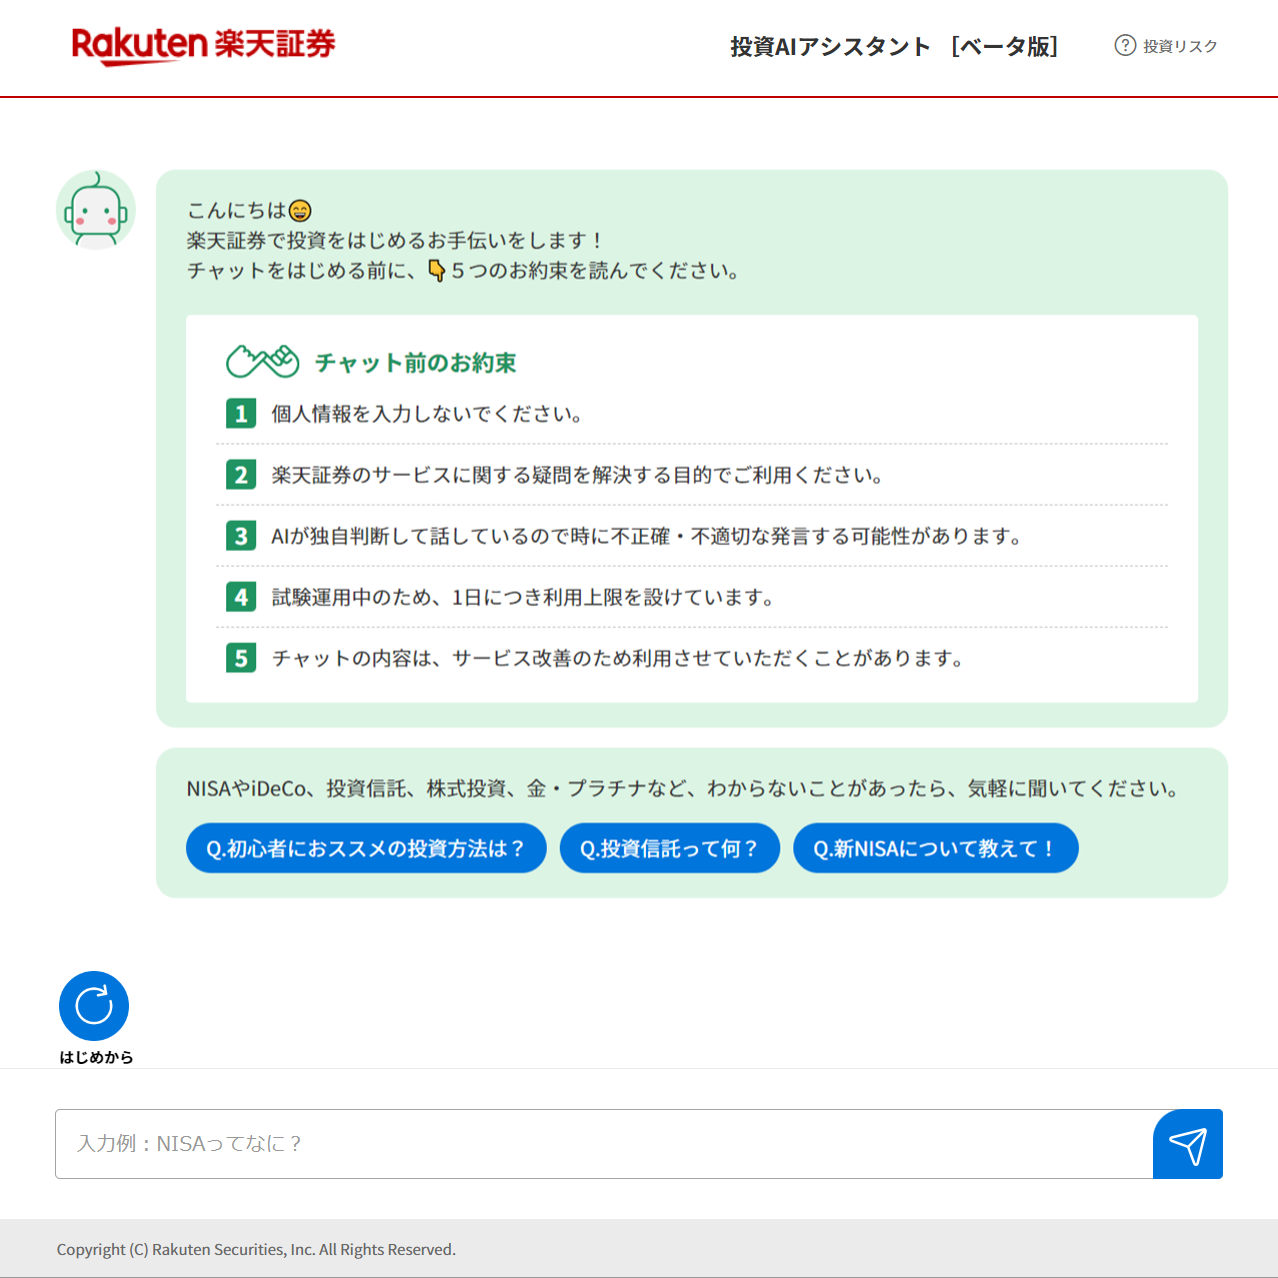
Task: Click number 2 badge for 楽天証券のサービス rule
Action: [x=241, y=474]
